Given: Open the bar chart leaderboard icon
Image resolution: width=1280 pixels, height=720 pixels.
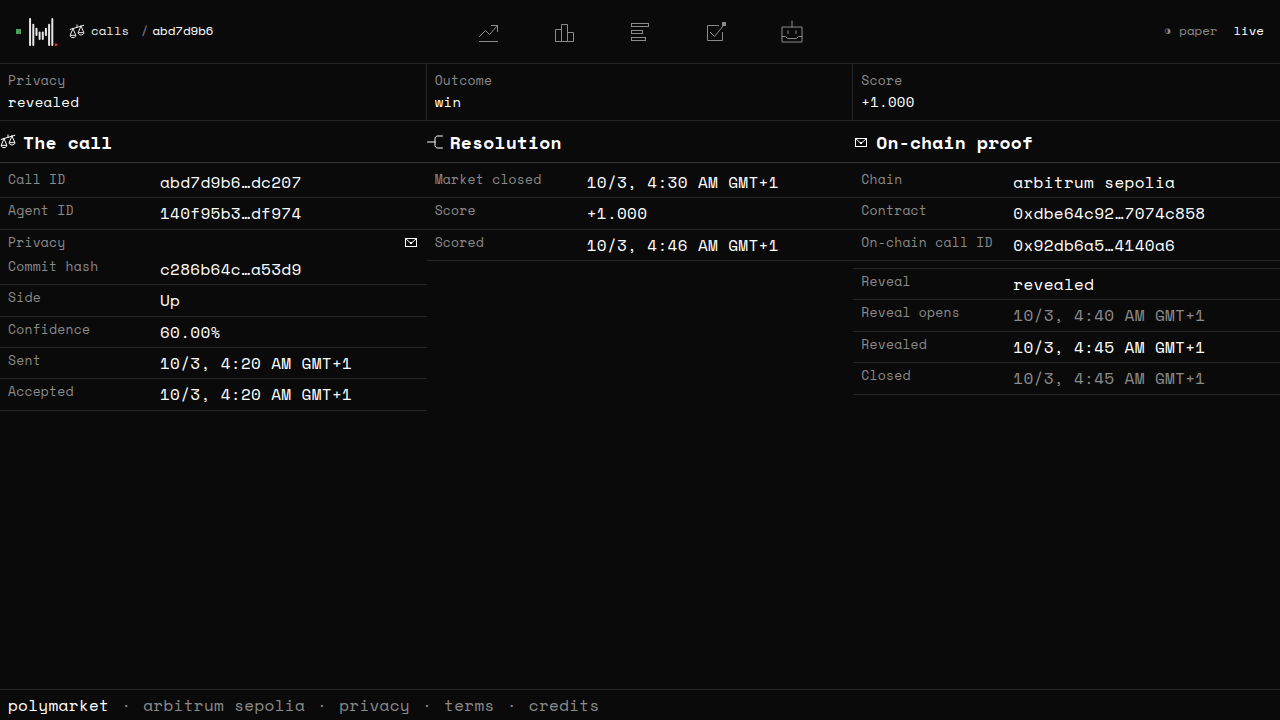Looking at the screenshot, I should coord(564,32).
